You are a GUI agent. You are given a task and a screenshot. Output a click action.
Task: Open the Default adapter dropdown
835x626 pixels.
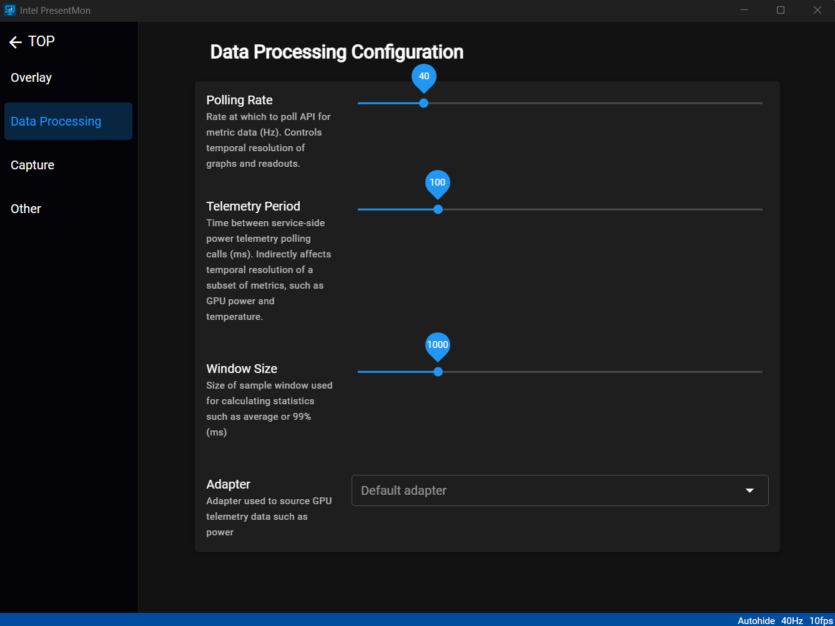pyautogui.click(x=560, y=490)
